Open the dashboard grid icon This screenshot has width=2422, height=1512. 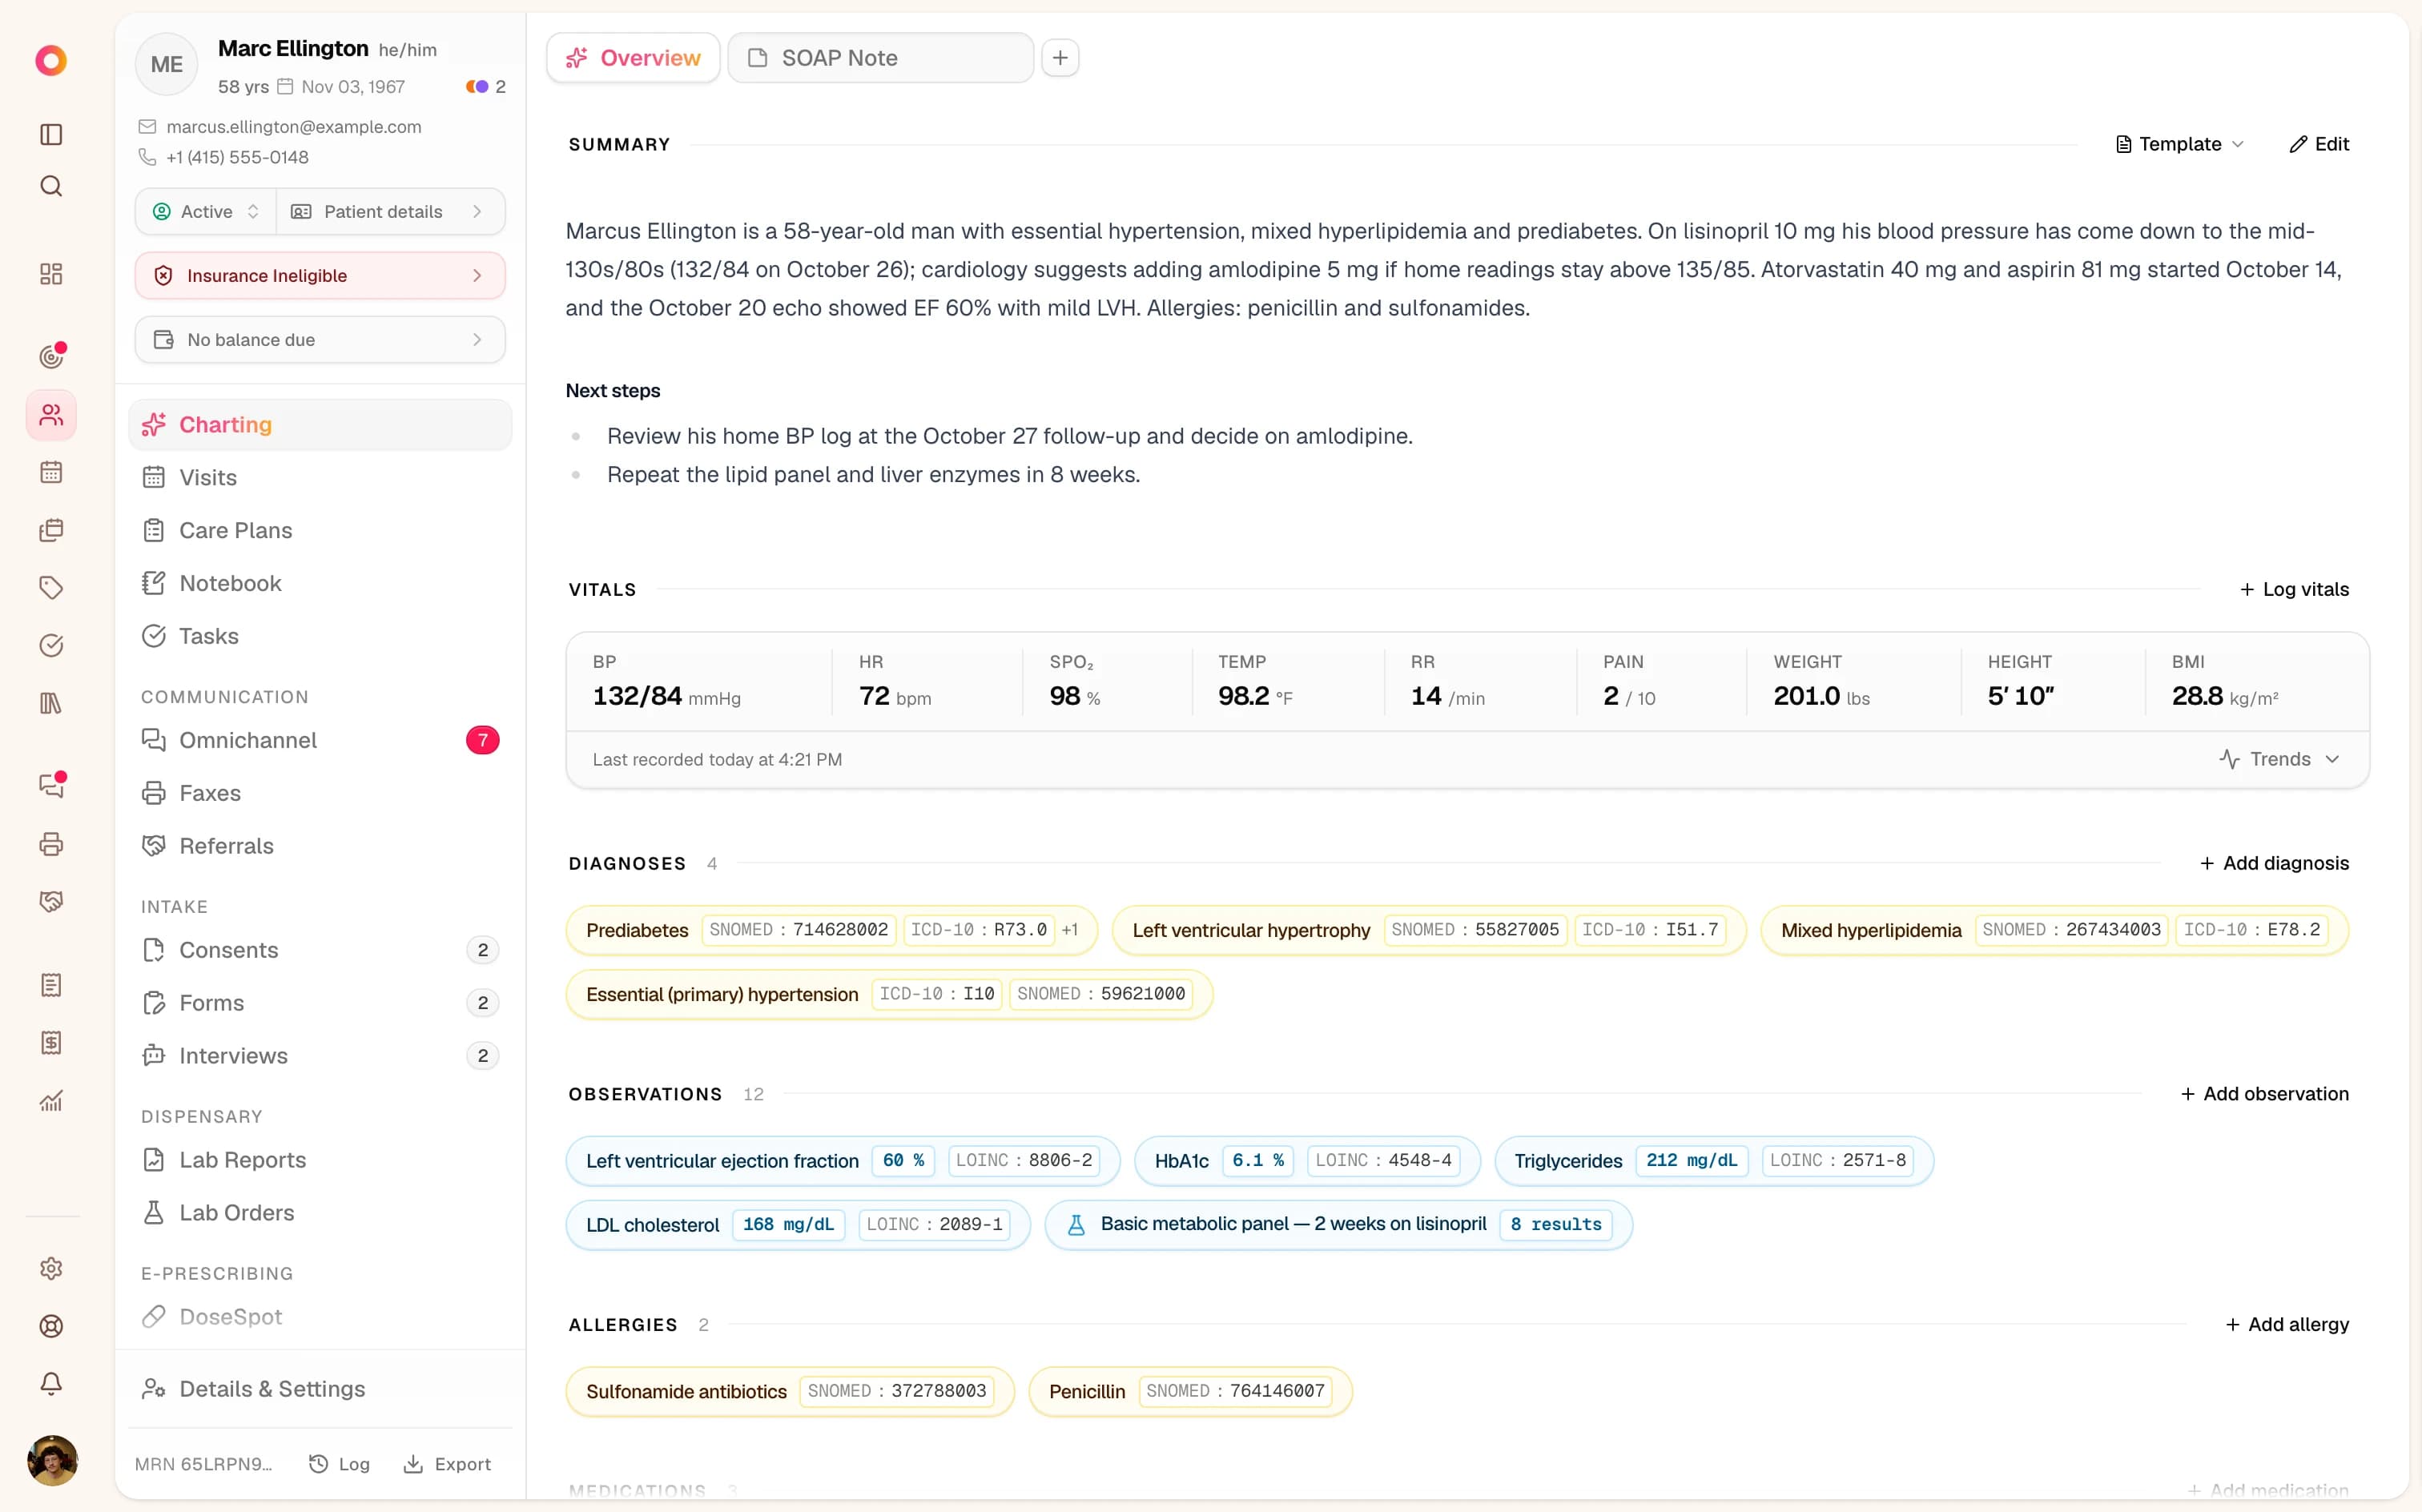(x=51, y=274)
